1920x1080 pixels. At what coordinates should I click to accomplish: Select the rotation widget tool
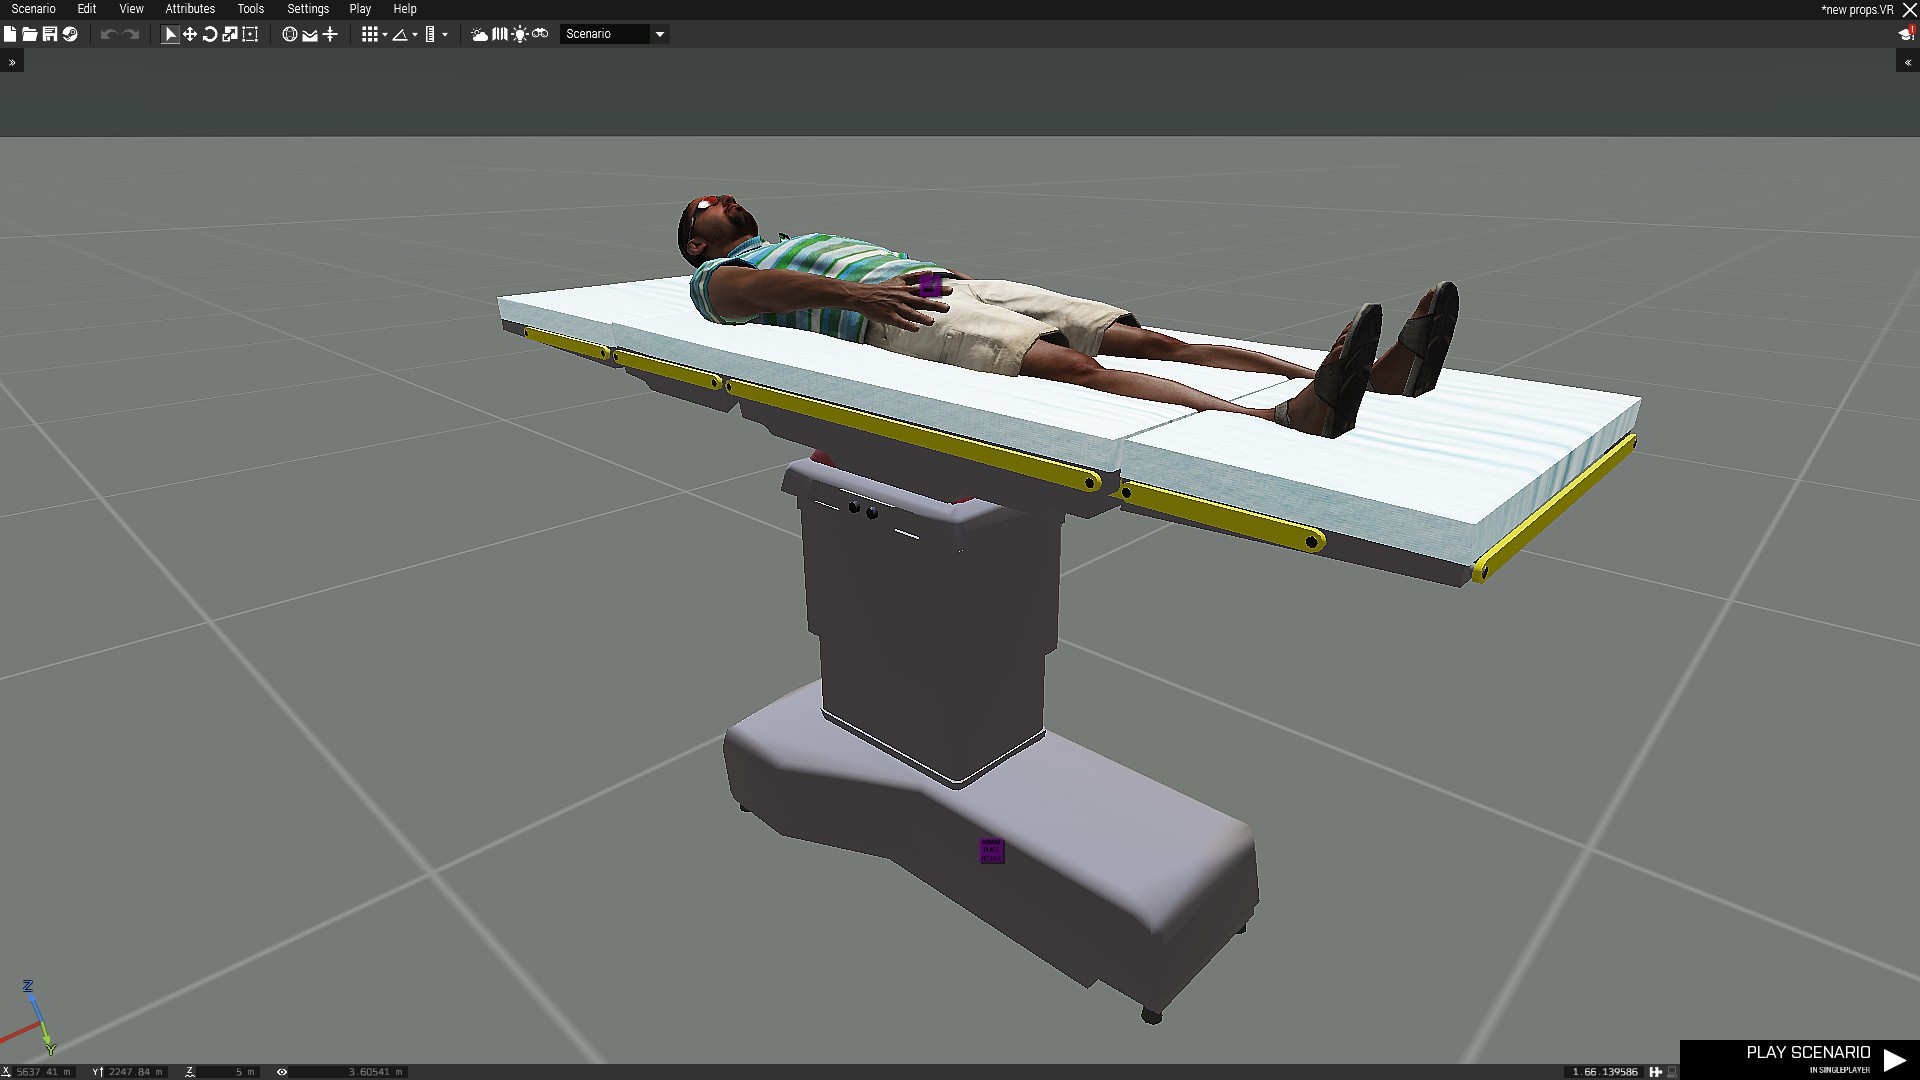210,34
